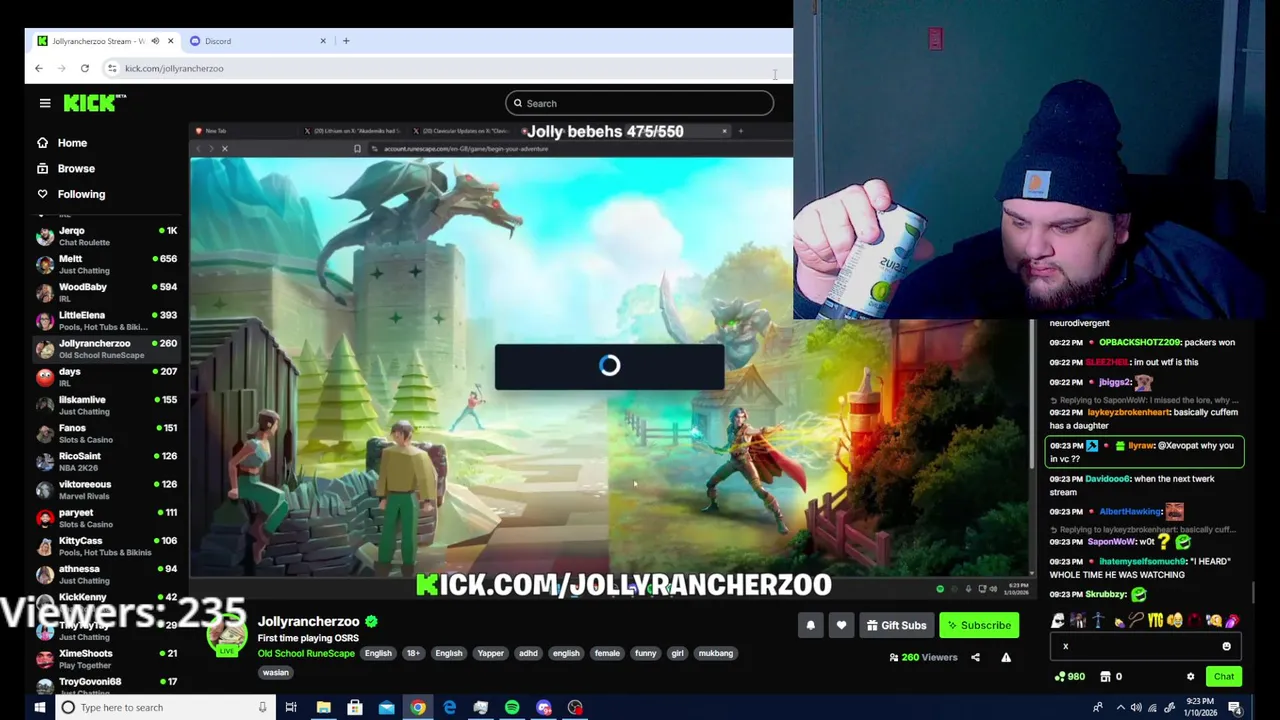Open the Windows notification center
Viewport: 1280px width, 720px height.
pyautogui.click(x=1235, y=707)
